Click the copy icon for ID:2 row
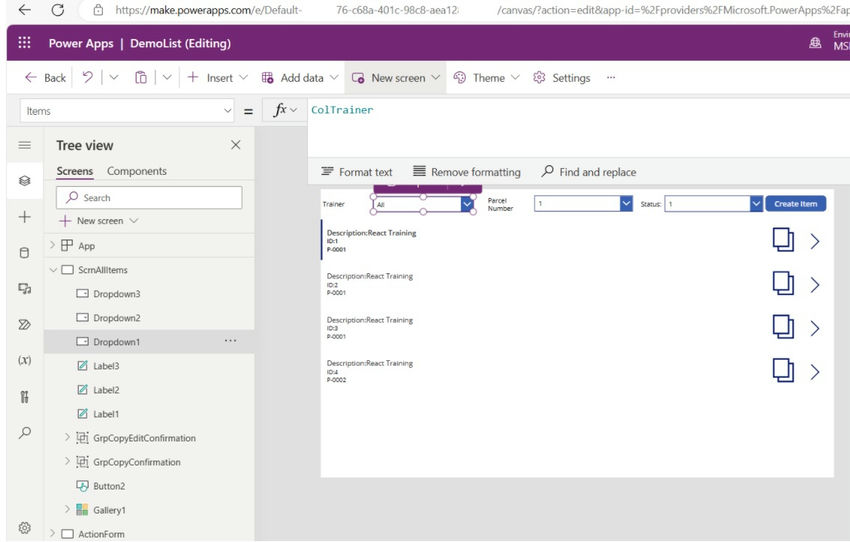Viewport: 850px width, 542px height. pyautogui.click(x=783, y=283)
